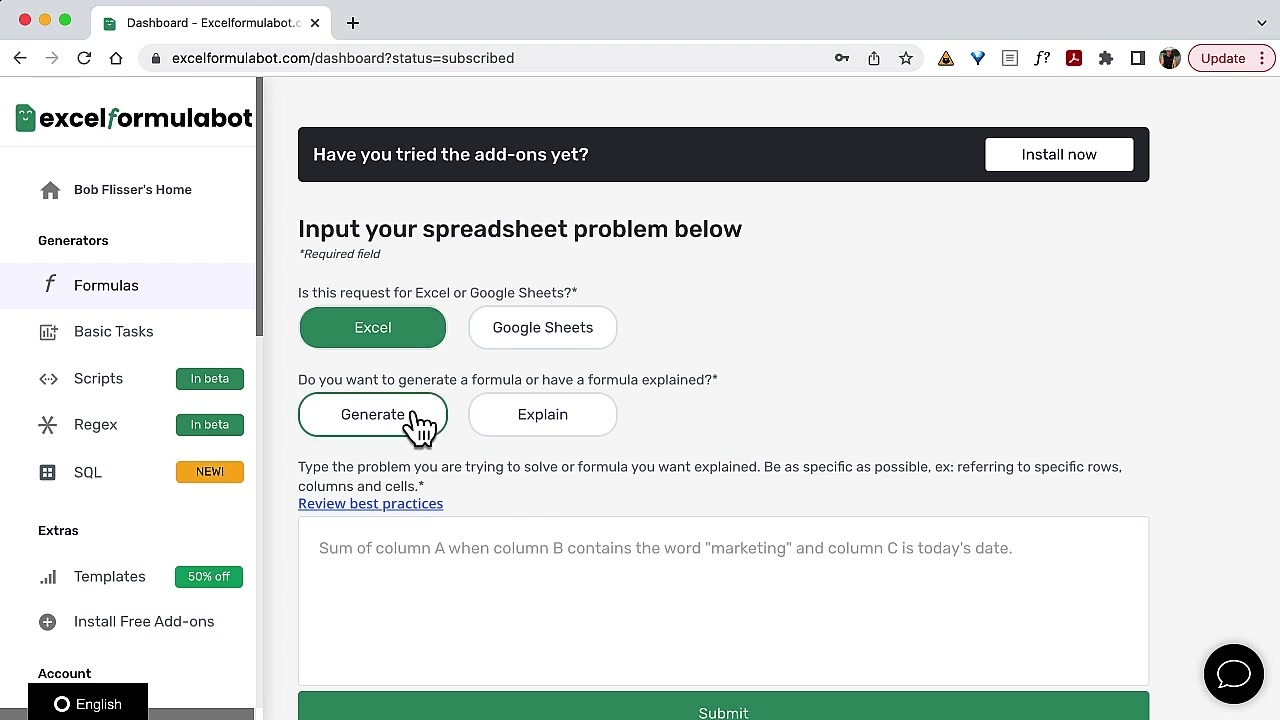The height and width of the screenshot is (720, 1280).
Task: Expand the tab search chevron in Chrome
Action: click(1262, 23)
